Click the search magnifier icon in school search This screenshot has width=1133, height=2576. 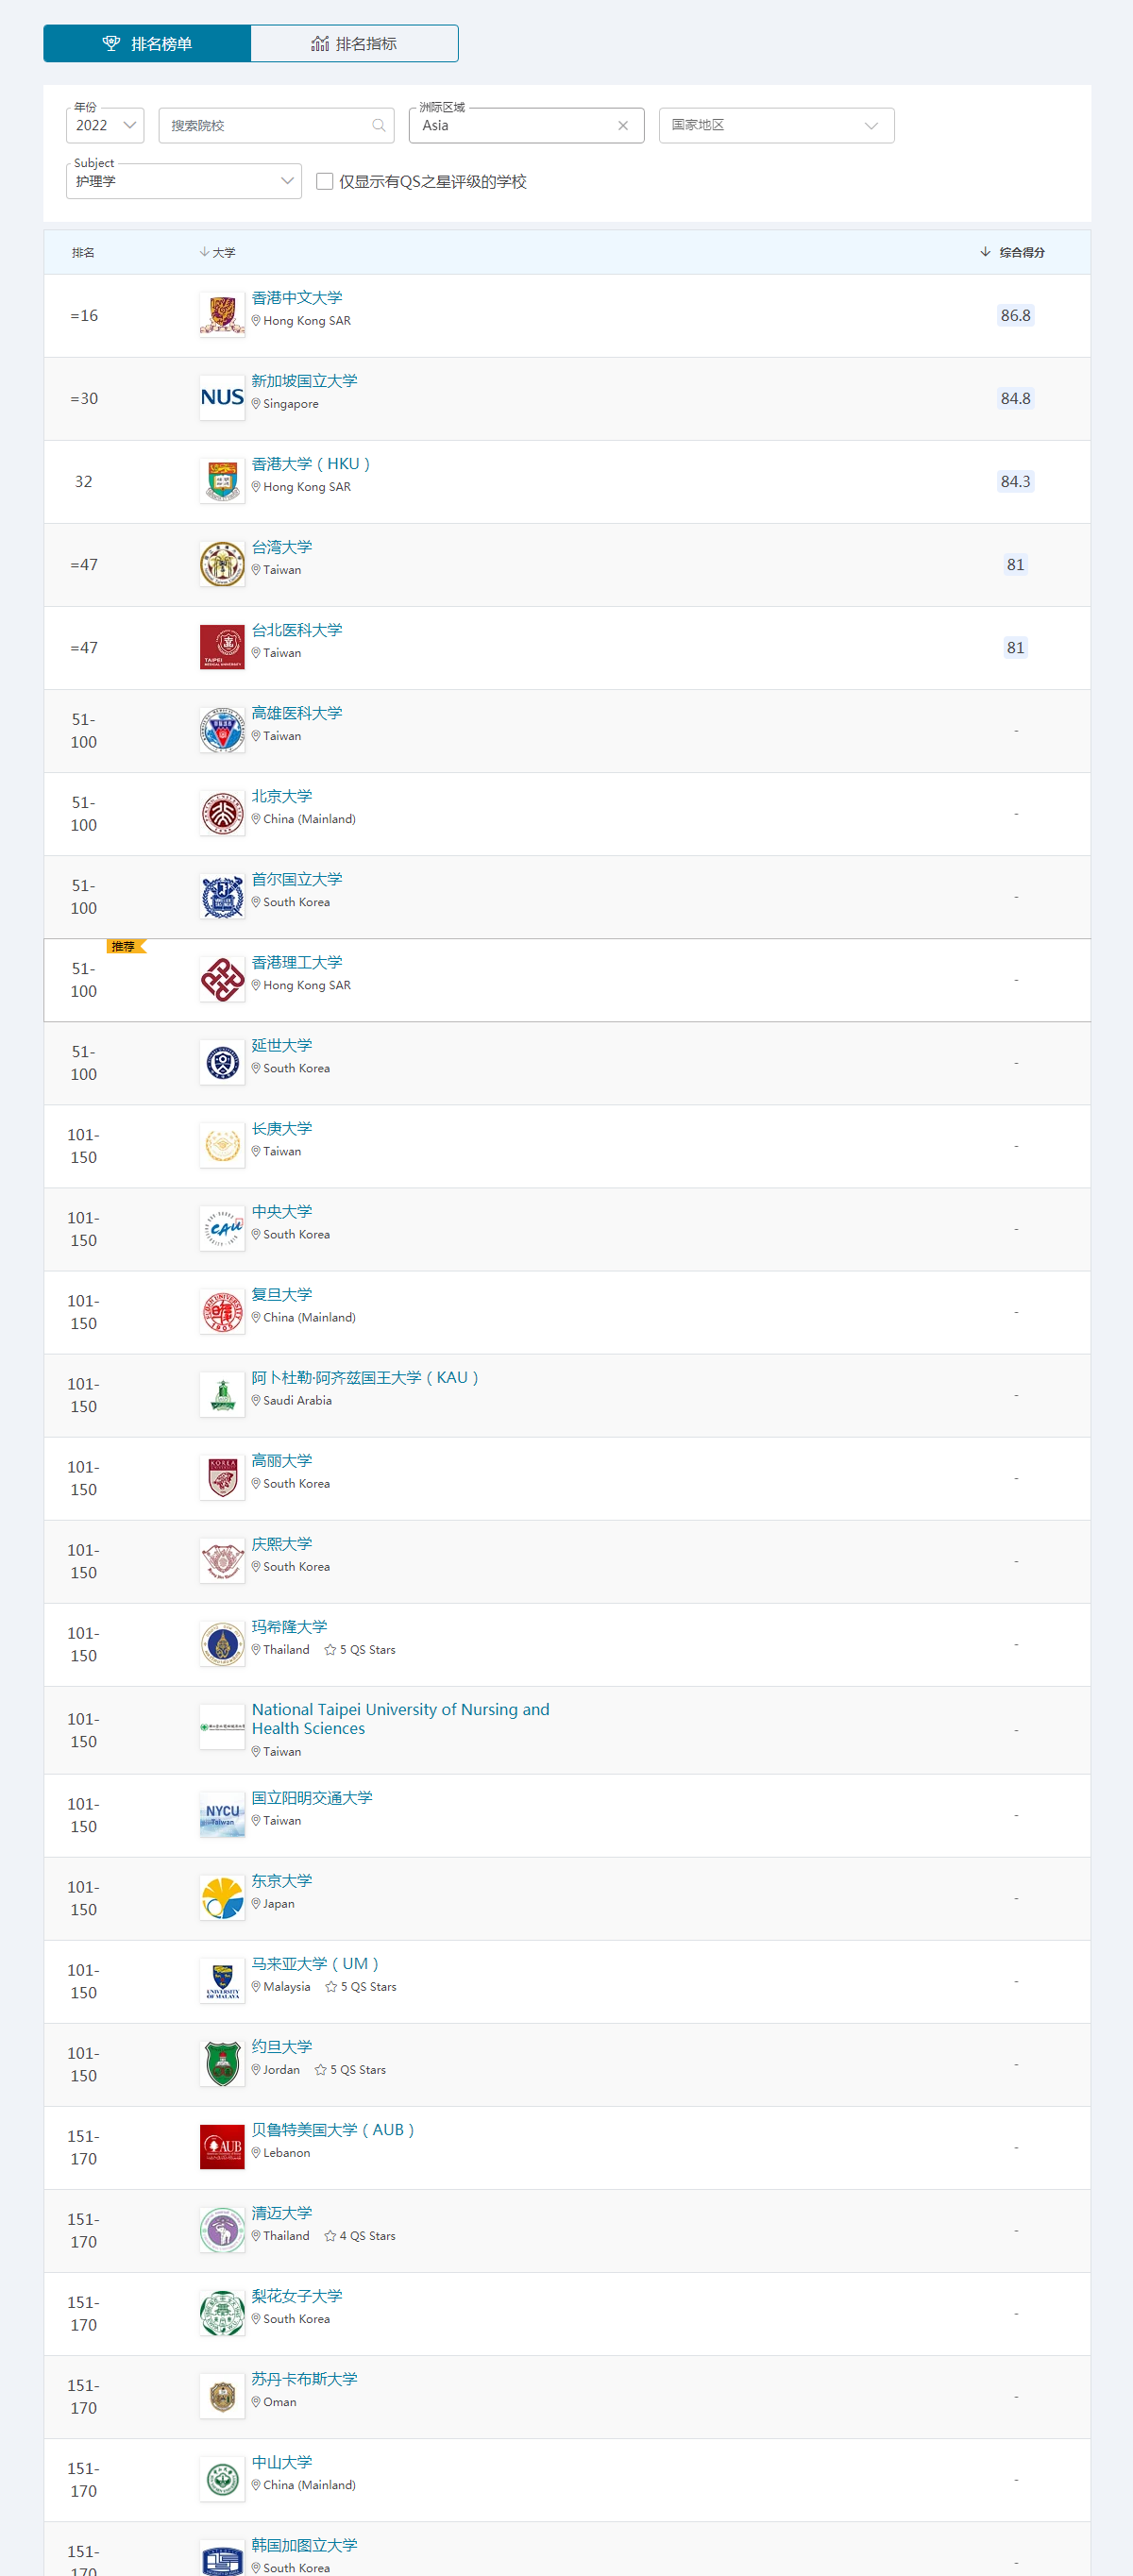point(379,126)
